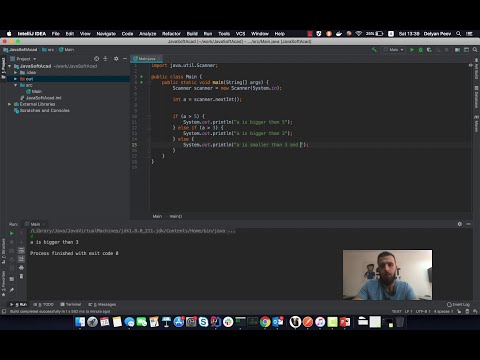Image resolution: width=480 pixels, height=360 pixels.
Task: Click run gutter arrow beside class Main
Action: [141, 77]
